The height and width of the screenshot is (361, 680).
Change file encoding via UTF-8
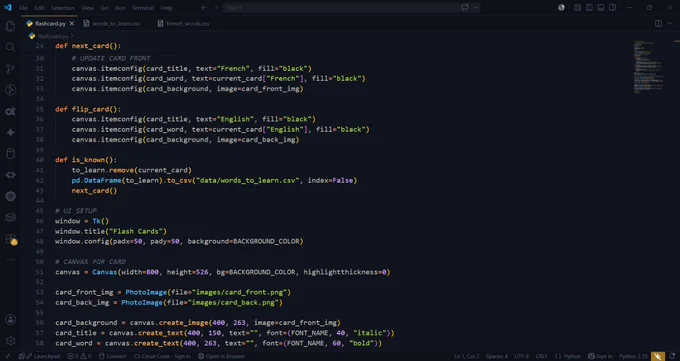coord(522,356)
